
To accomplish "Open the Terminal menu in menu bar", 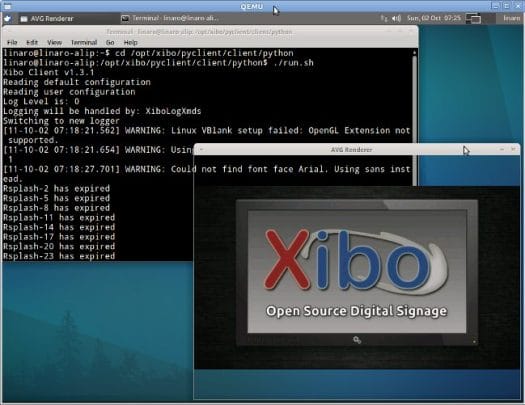I will pyautogui.click(x=84, y=43).
